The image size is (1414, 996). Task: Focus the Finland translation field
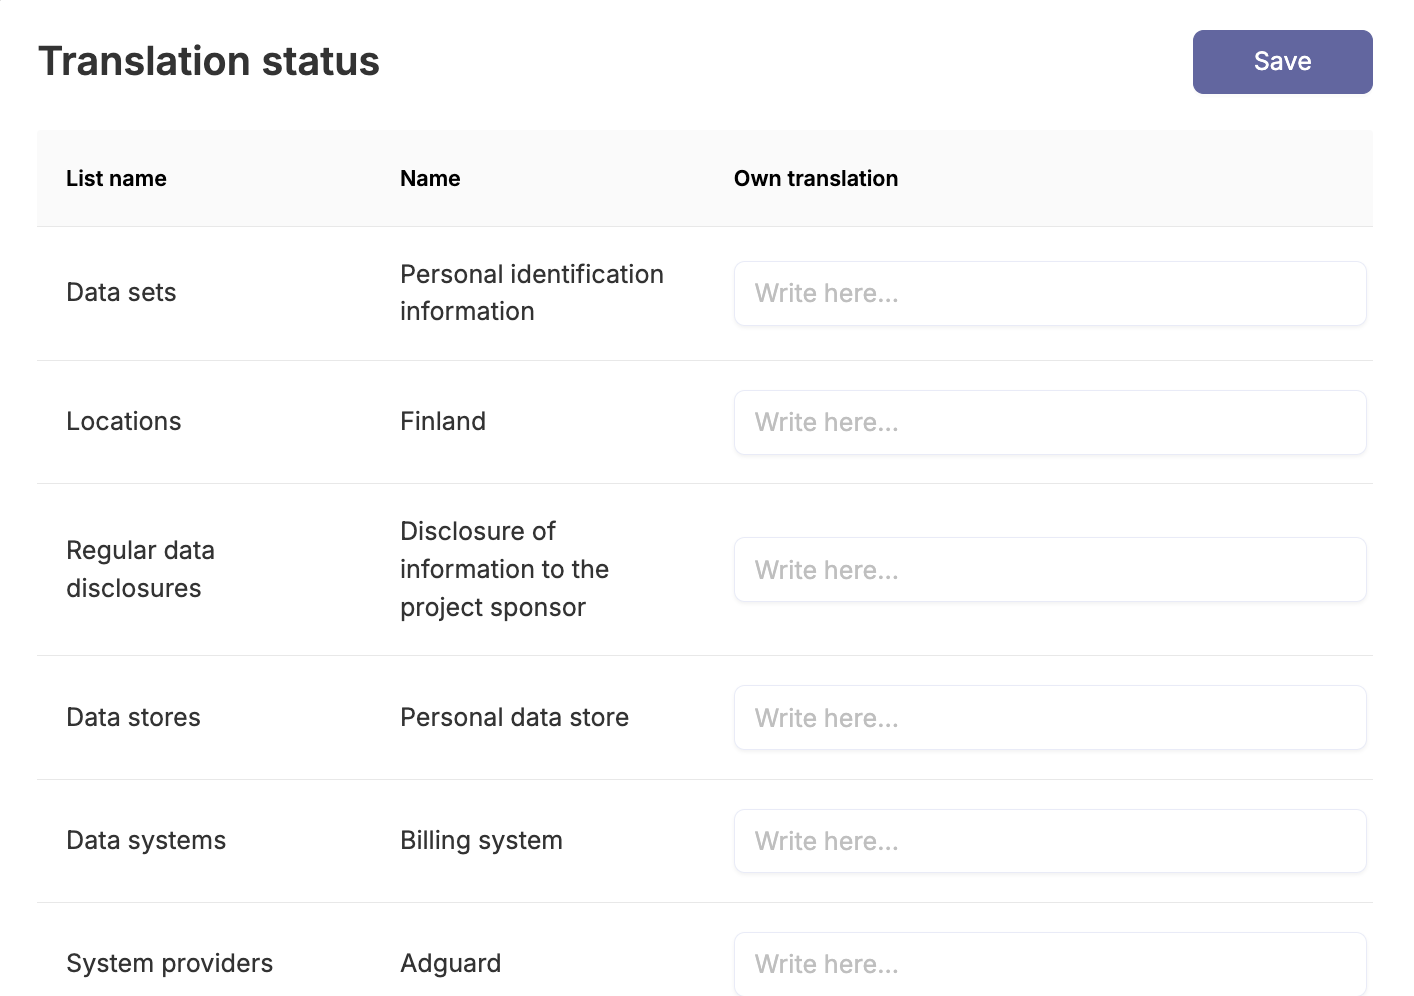point(1050,422)
